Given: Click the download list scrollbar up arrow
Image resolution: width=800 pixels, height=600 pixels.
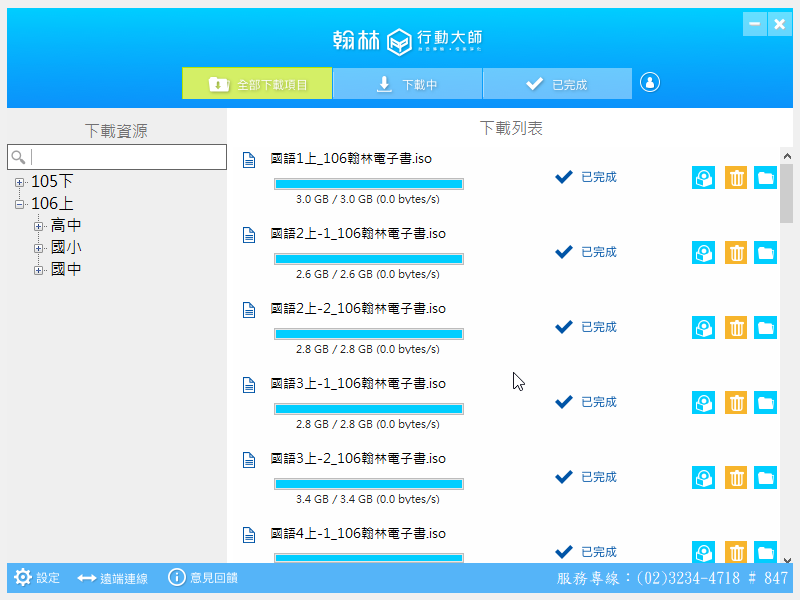Looking at the screenshot, I should pyautogui.click(x=787, y=156).
